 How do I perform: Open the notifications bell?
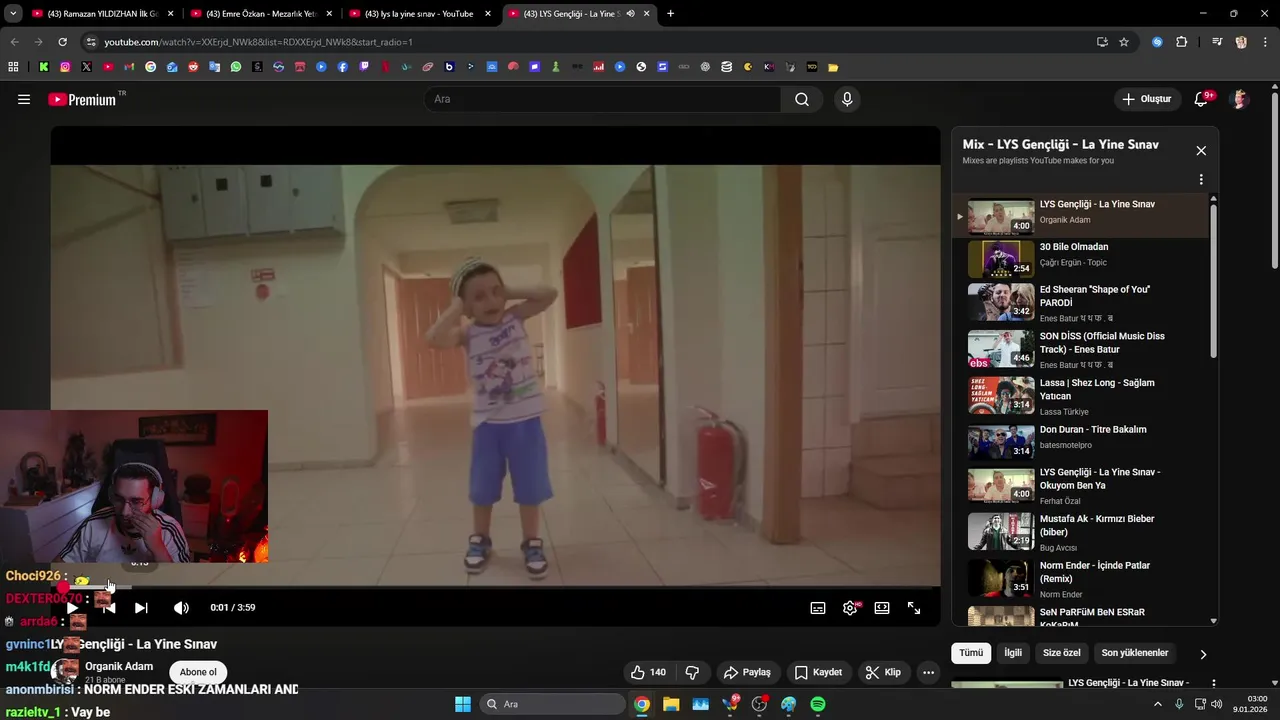coord(1202,99)
